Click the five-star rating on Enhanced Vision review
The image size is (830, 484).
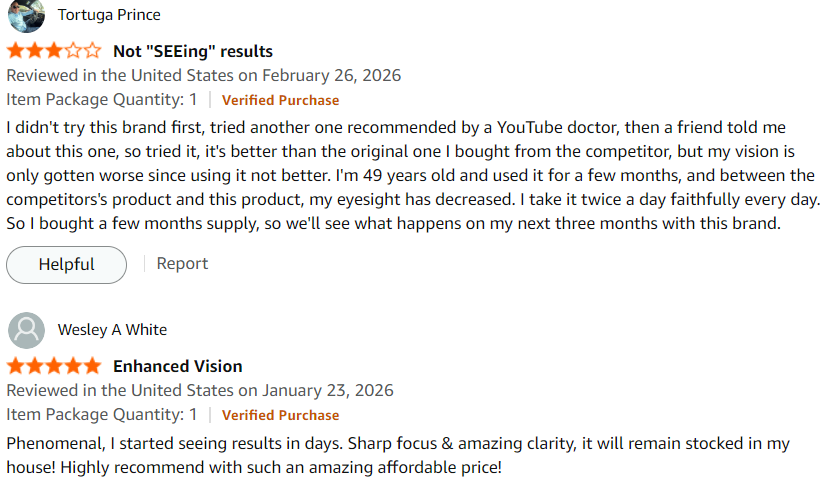[x=54, y=366]
